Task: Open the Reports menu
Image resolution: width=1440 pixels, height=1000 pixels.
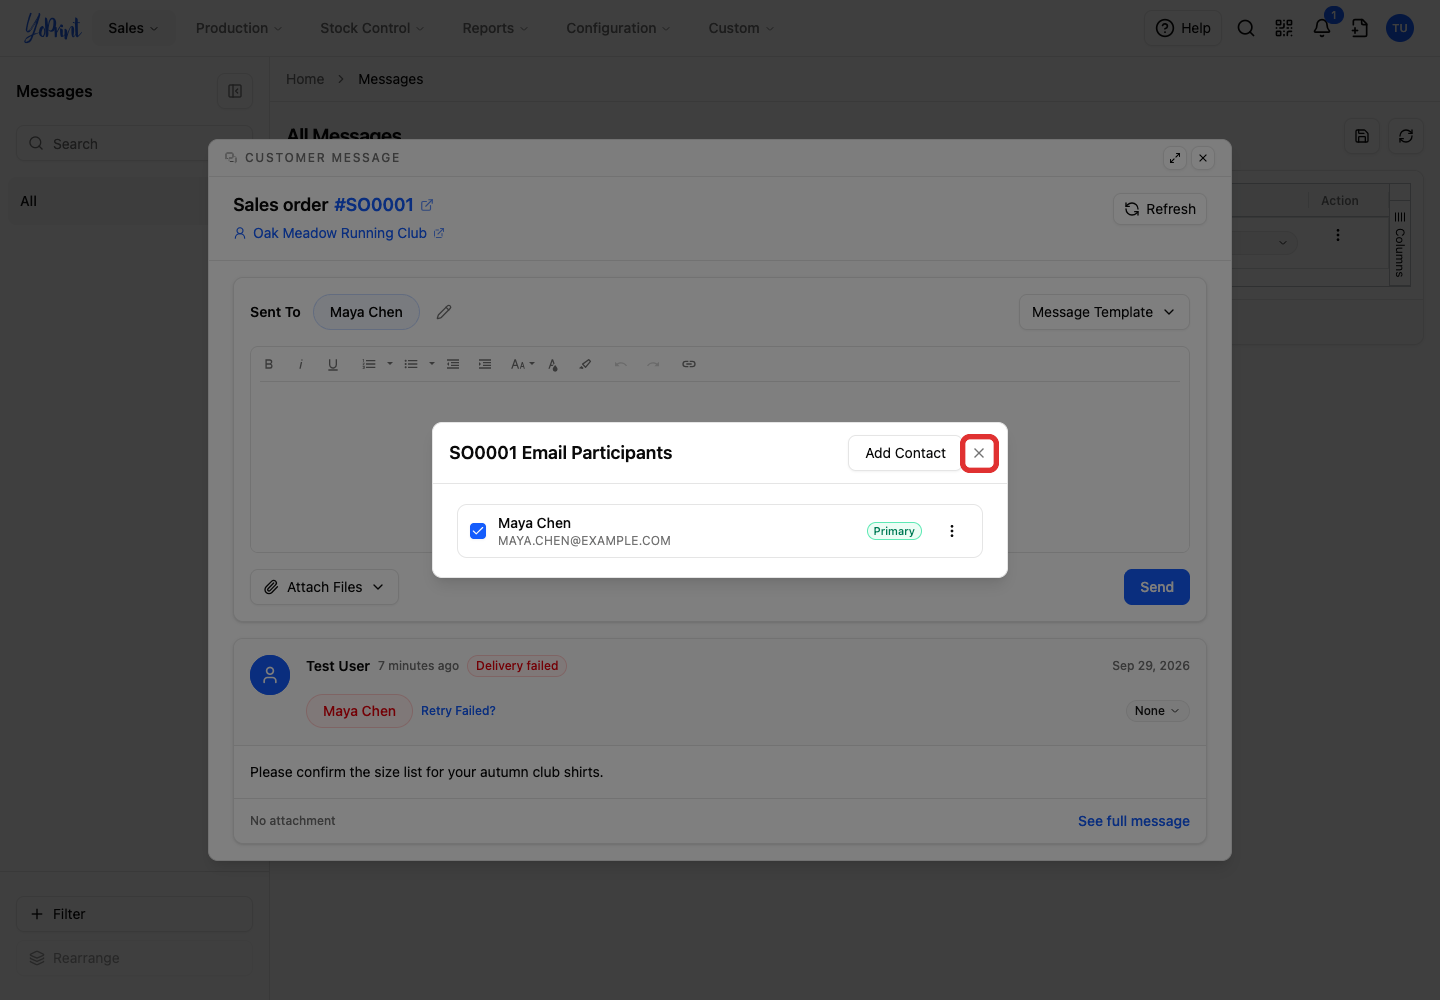Action: tap(495, 28)
